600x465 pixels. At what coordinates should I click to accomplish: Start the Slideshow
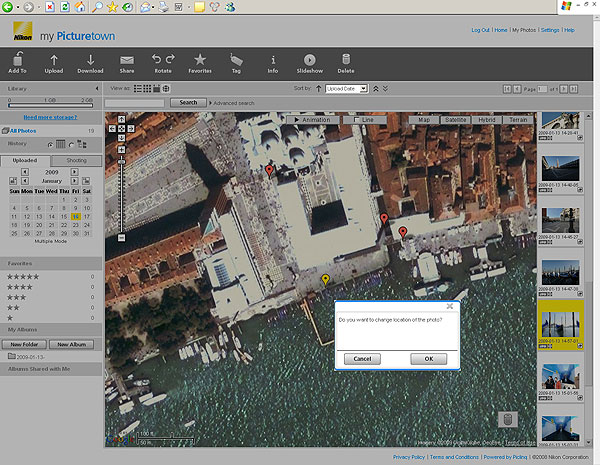coord(310,63)
